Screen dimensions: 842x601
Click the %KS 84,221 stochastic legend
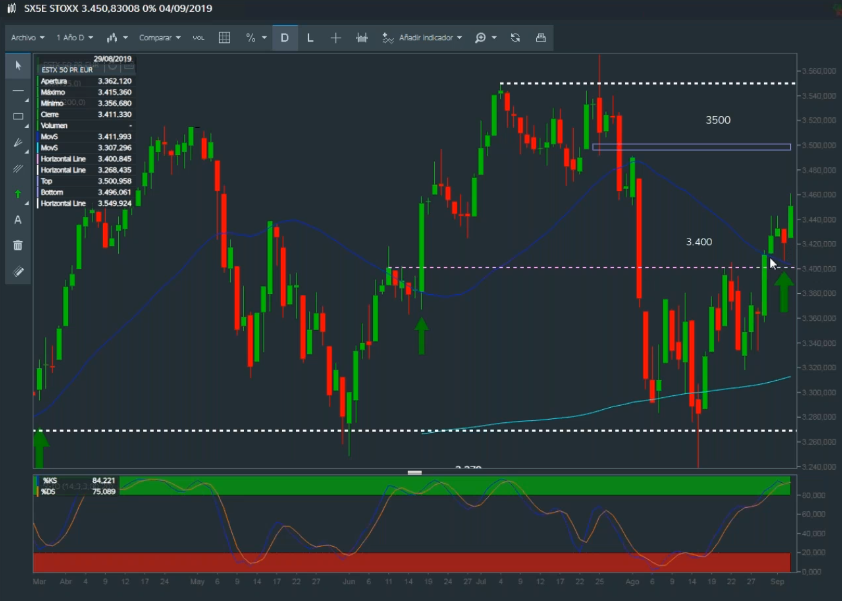76,481
